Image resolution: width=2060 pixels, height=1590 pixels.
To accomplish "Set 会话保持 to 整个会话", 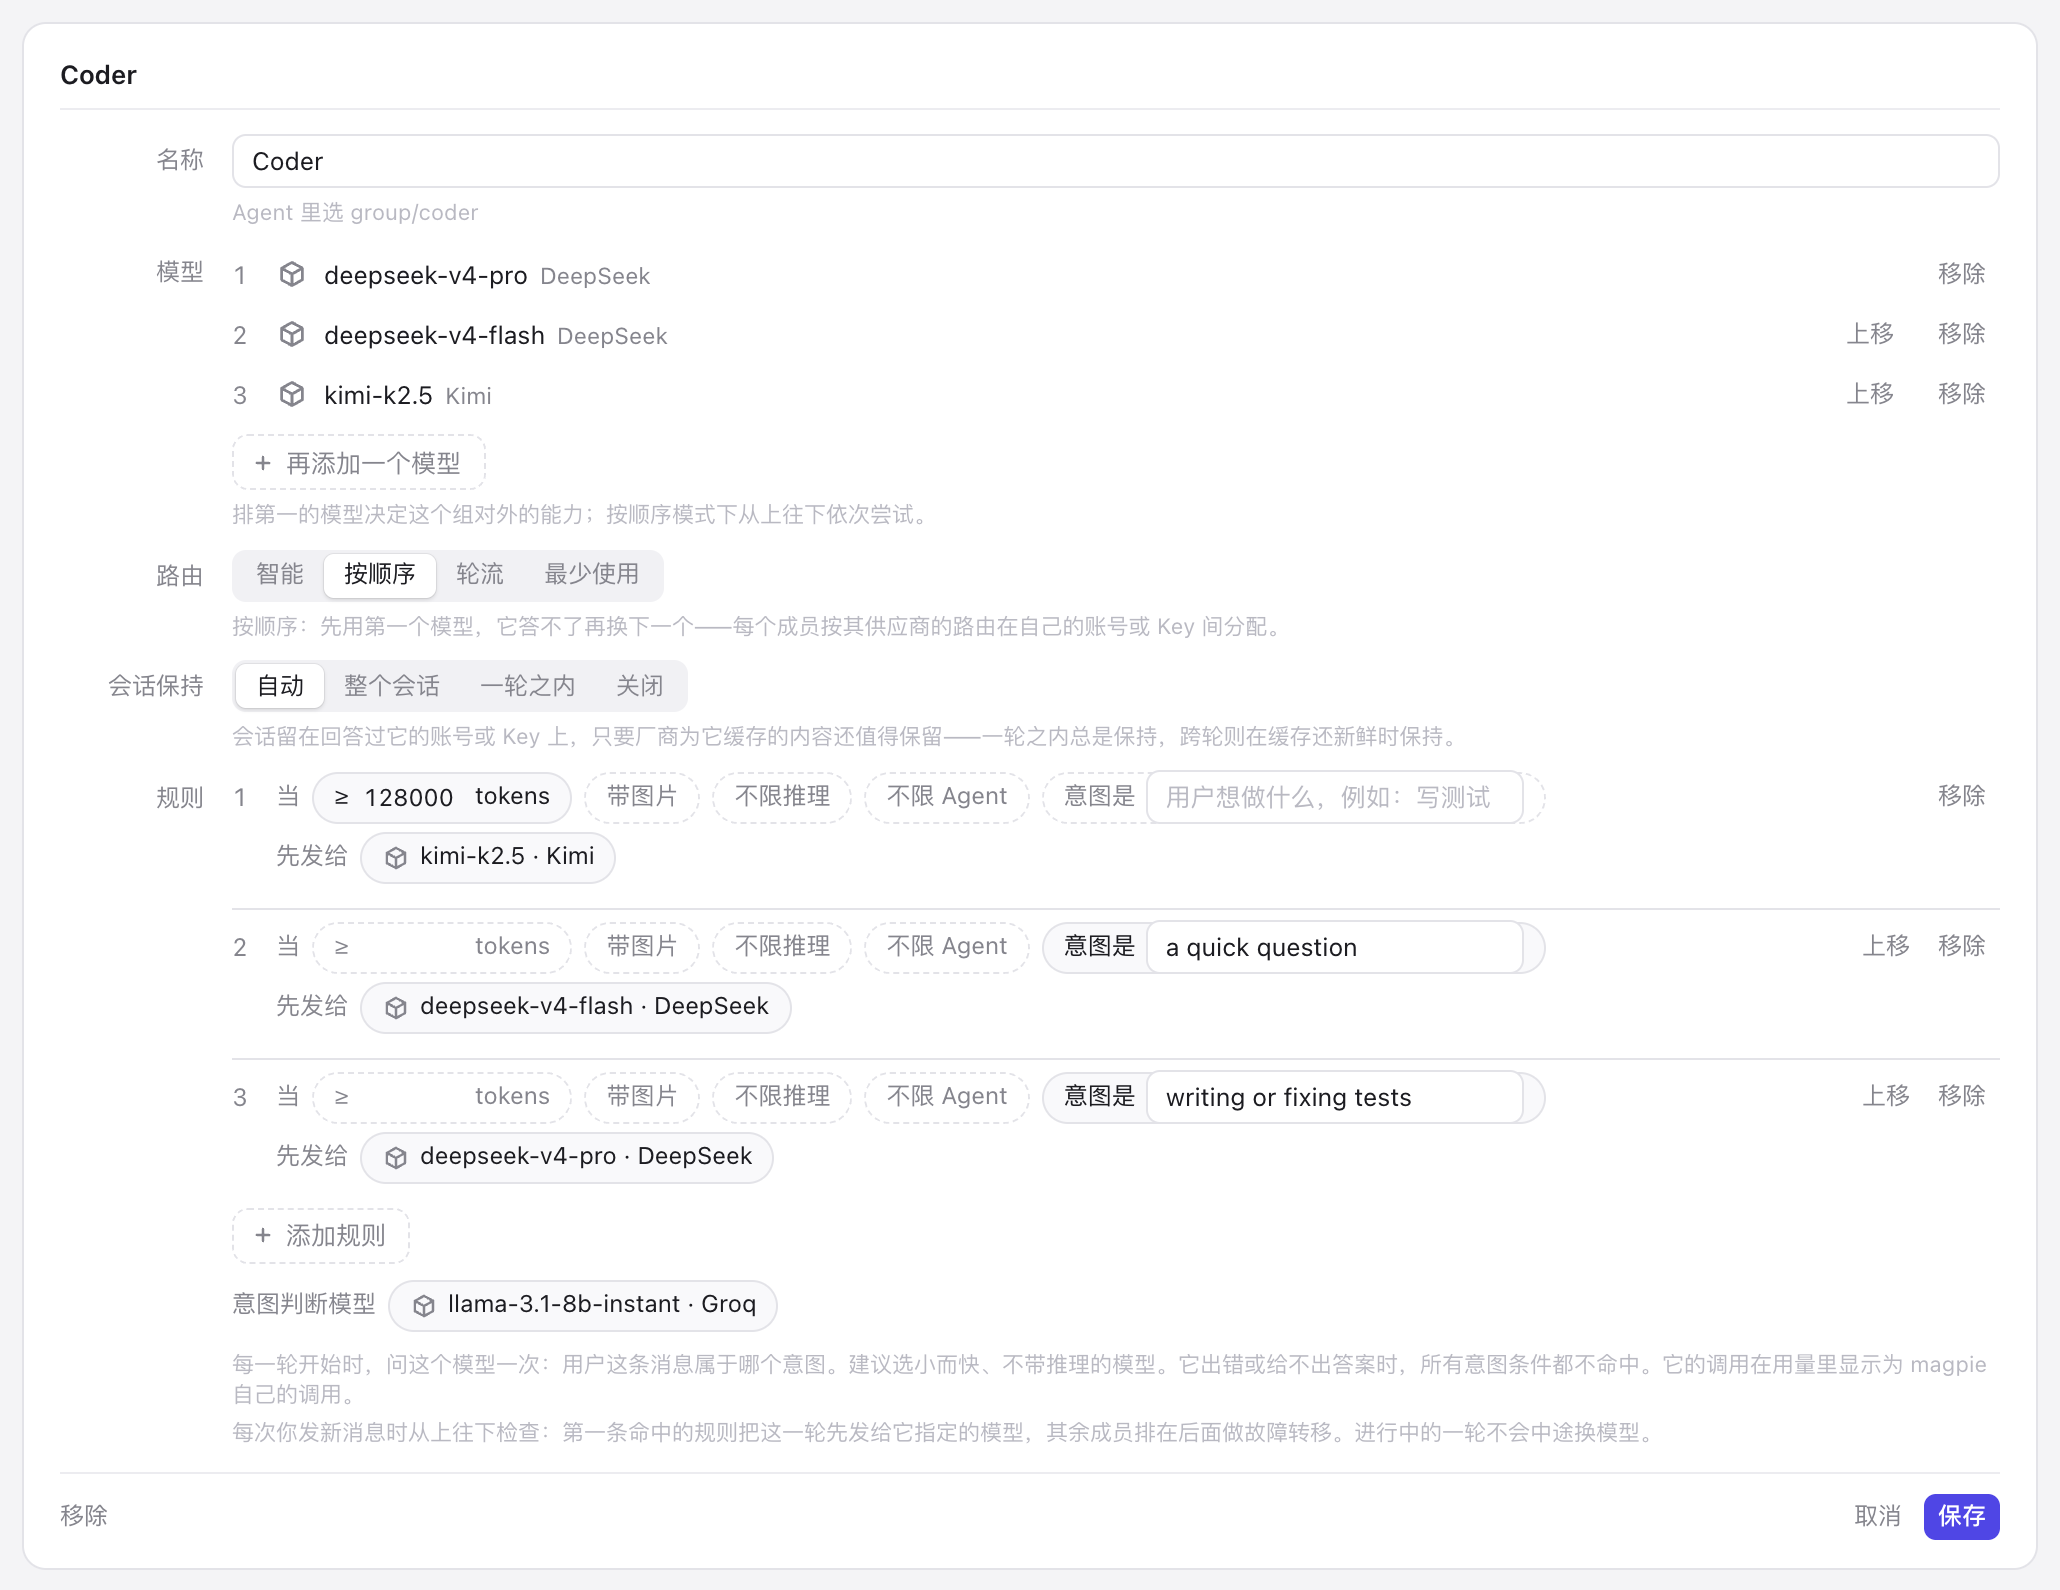I will 391,686.
